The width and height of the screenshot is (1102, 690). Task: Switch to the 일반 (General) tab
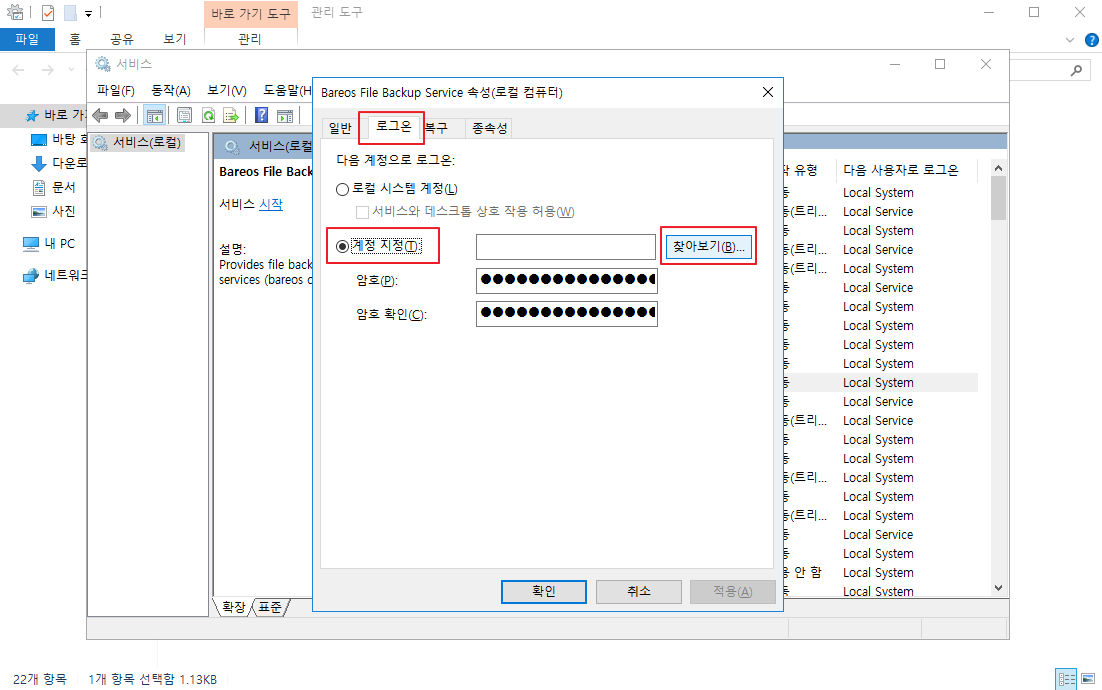click(x=340, y=128)
